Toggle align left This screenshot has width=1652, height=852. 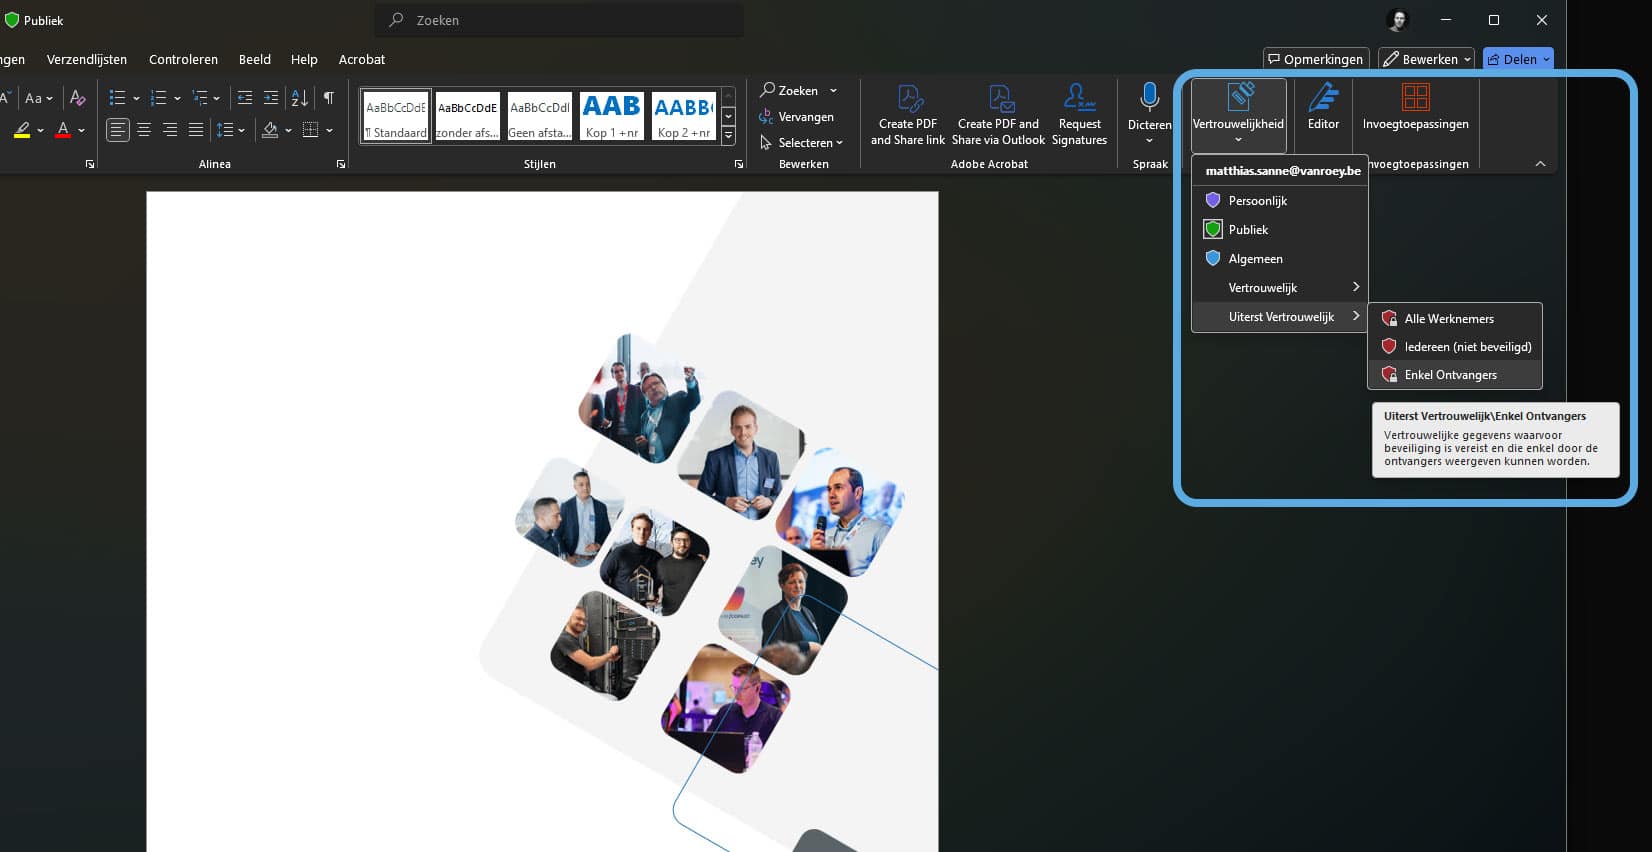click(118, 130)
